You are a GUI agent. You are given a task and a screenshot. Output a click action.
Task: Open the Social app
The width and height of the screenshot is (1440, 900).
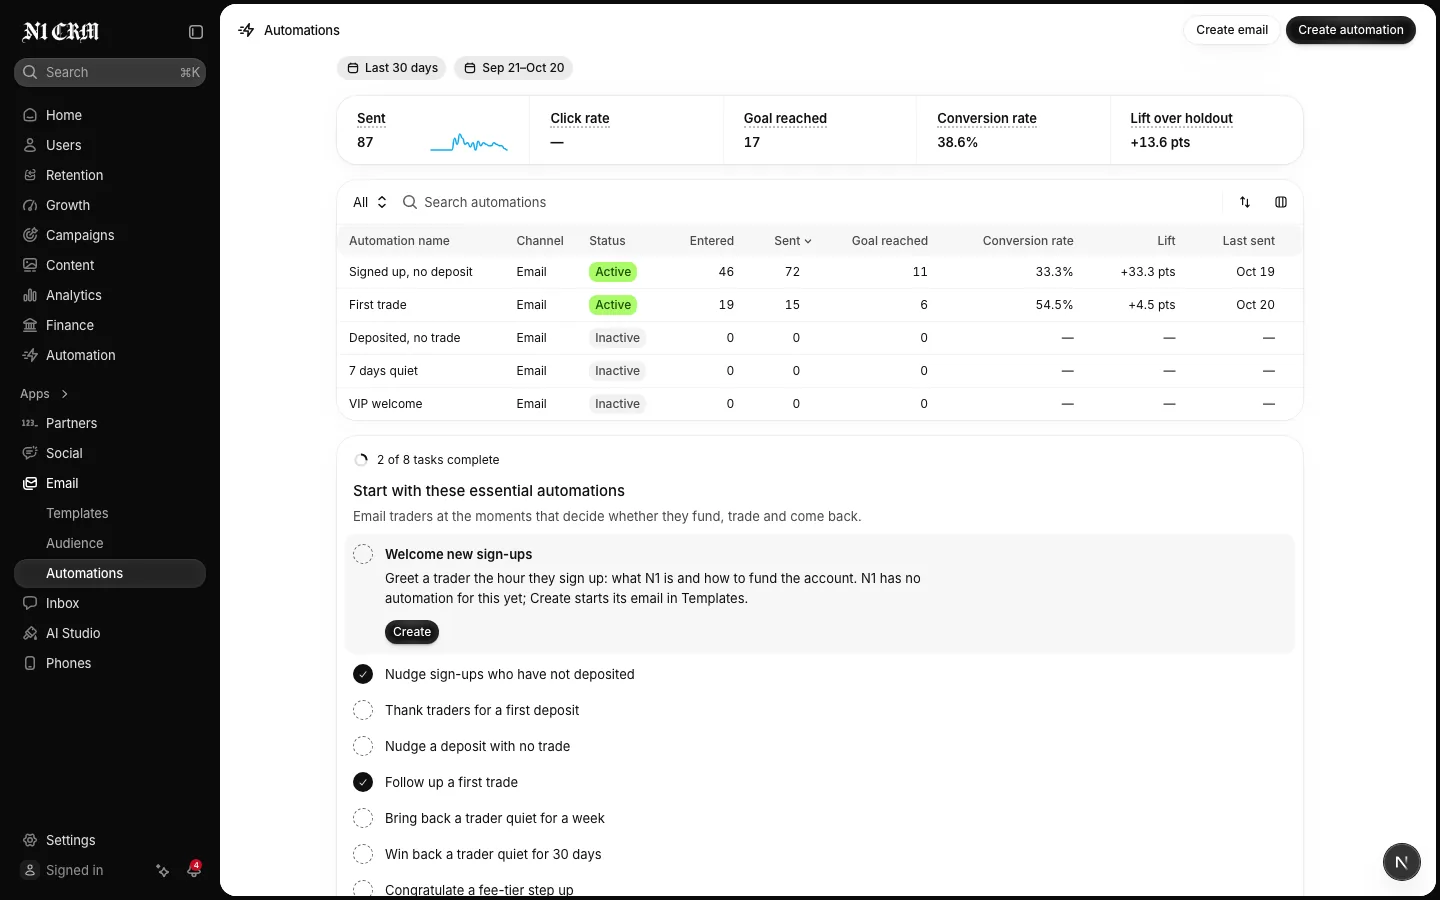click(110, 453)
